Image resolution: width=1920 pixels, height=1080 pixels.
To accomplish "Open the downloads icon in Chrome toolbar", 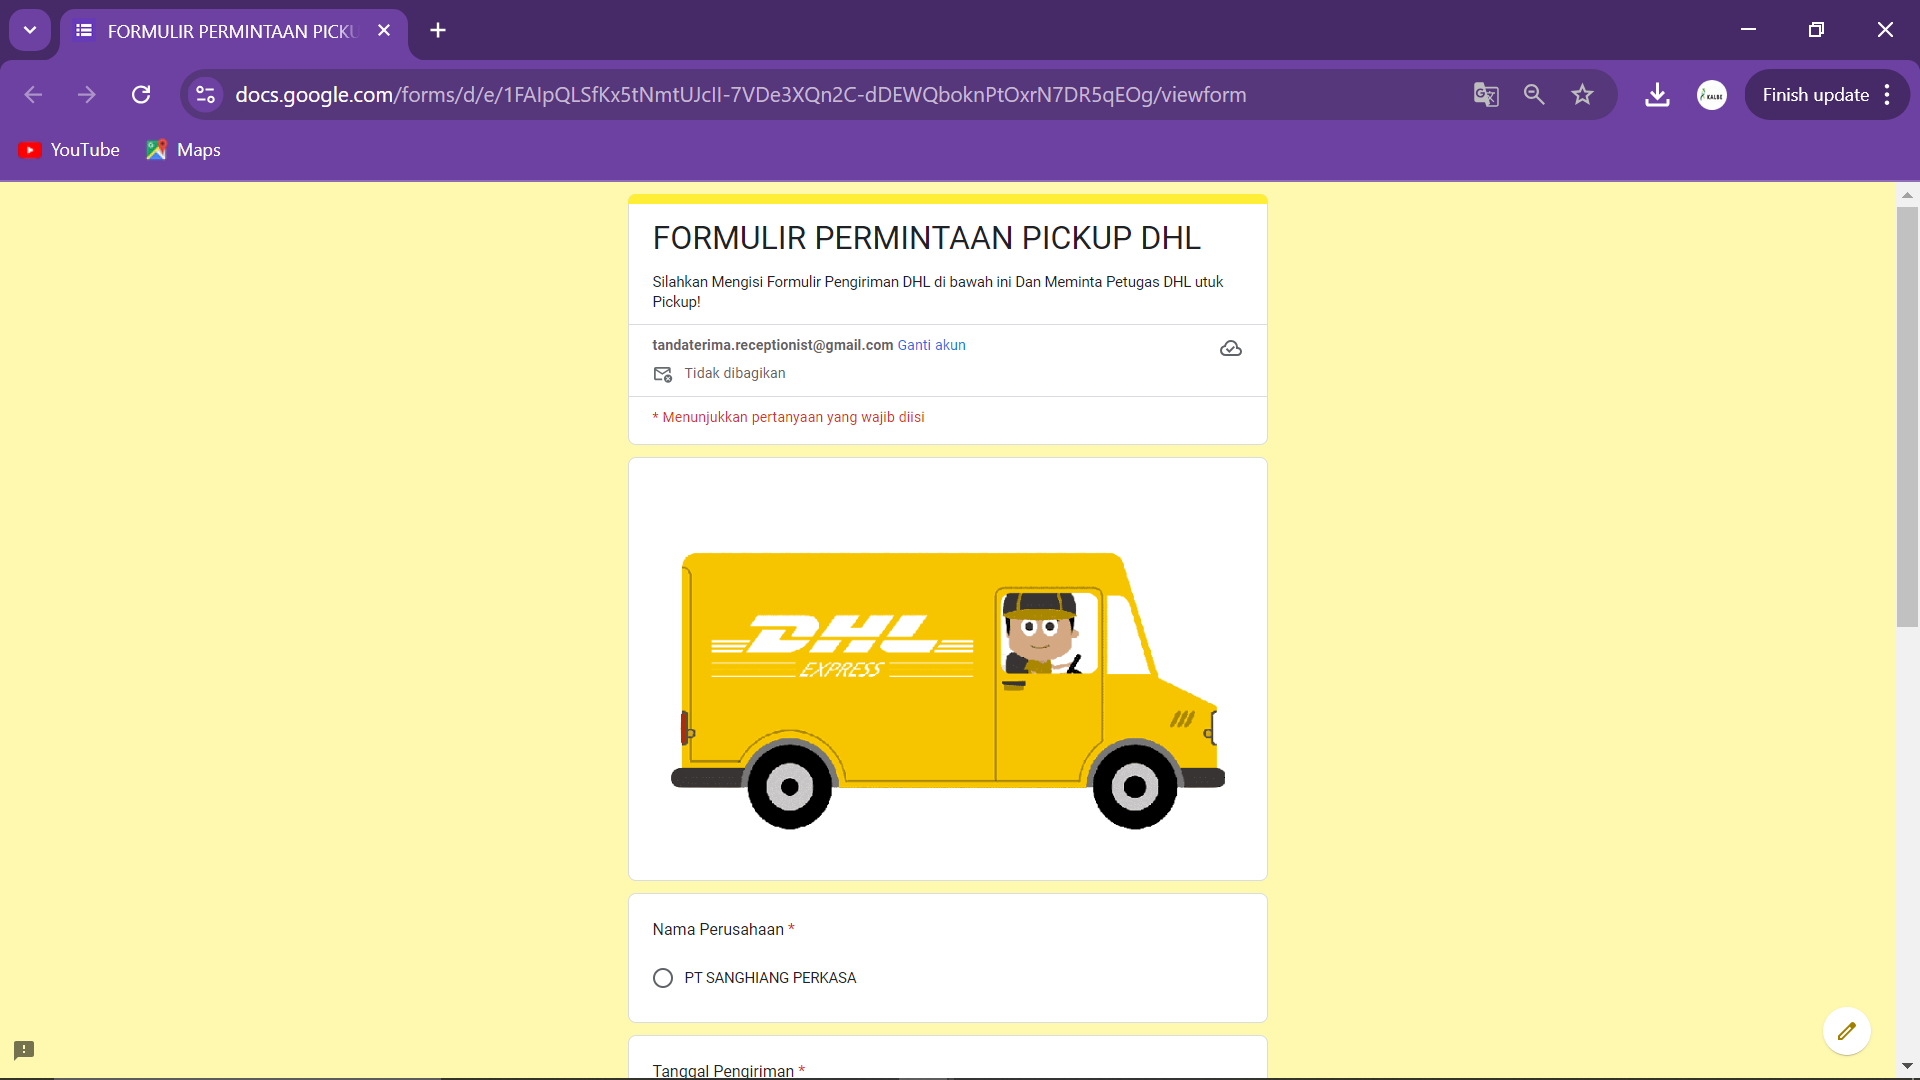I will tap(1657, 94).
